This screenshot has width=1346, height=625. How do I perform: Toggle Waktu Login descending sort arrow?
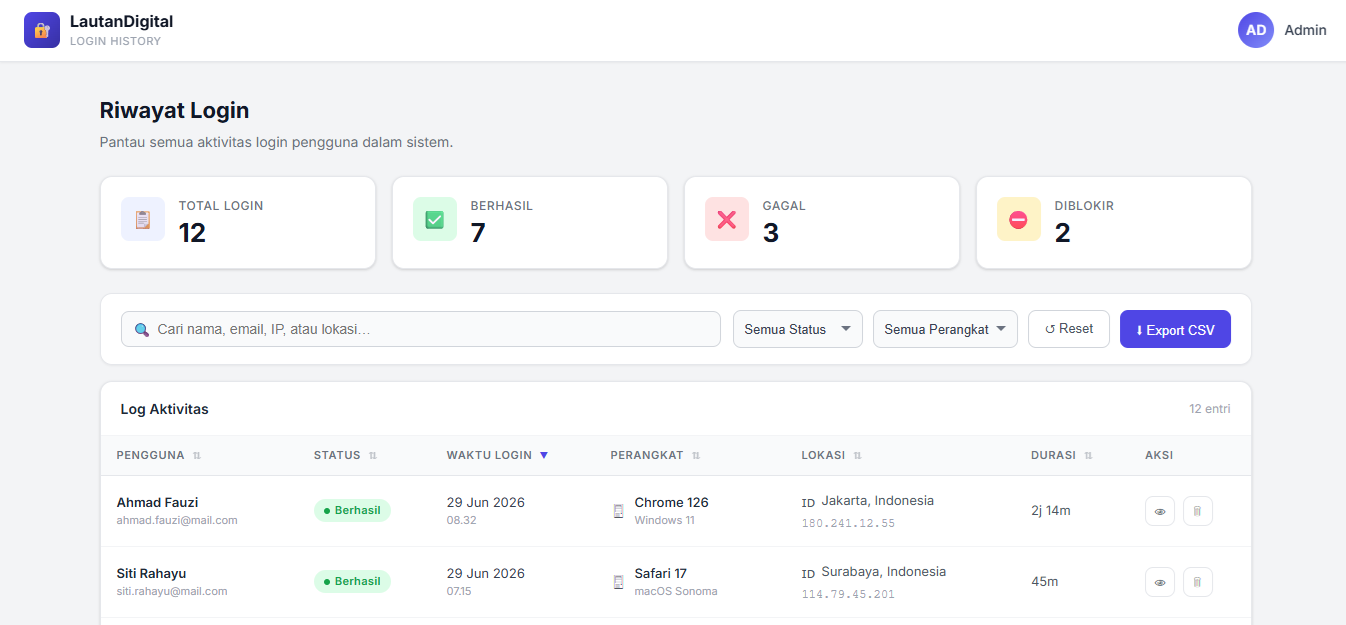point(544,455)
